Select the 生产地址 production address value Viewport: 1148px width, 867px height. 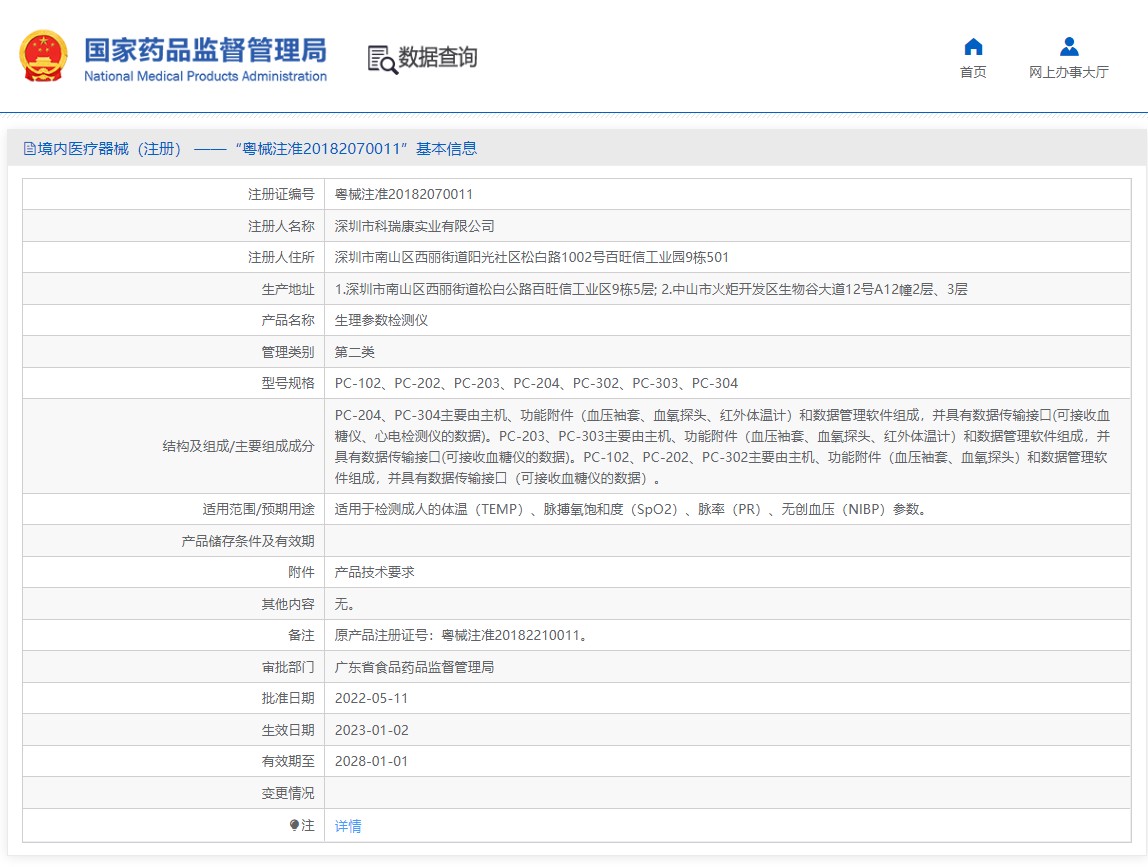point(651,289)
